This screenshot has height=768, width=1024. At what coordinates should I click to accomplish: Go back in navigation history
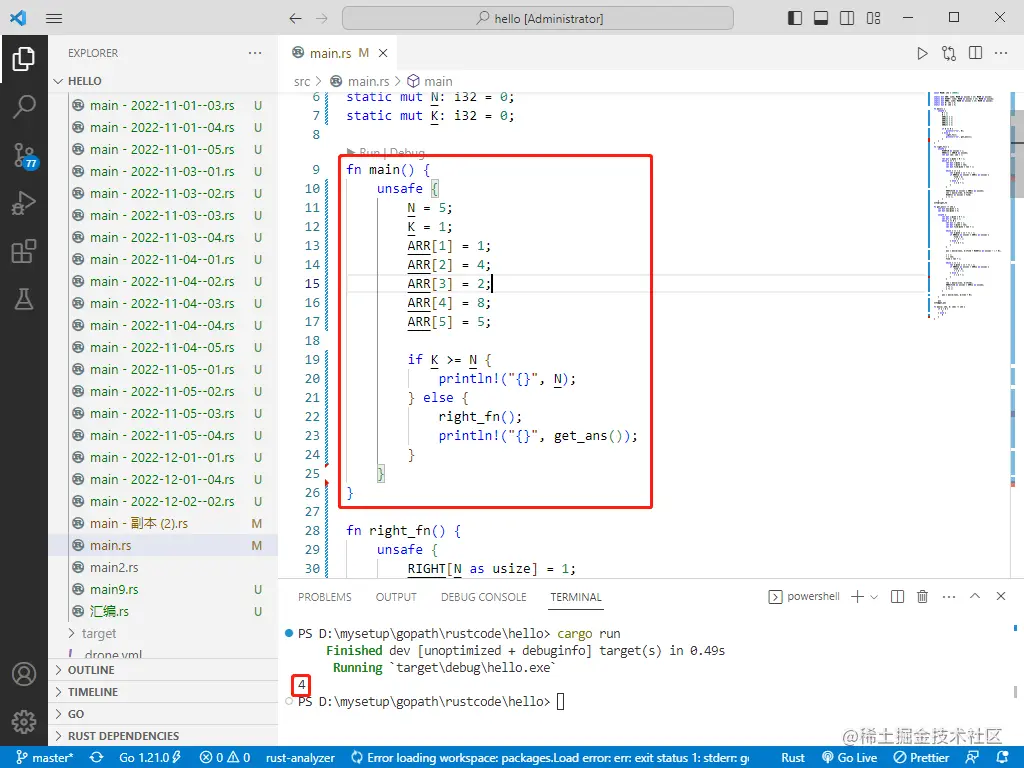pos(295,18)
